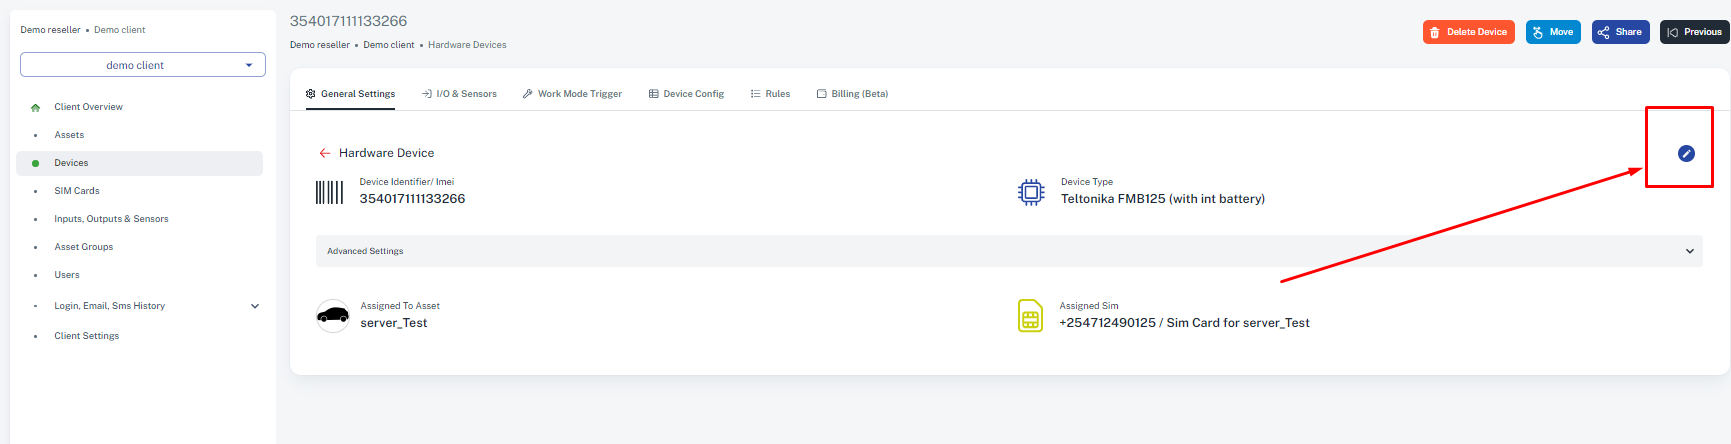Screen dimensions: 1731x444
Task: Click the chip icon beside Device Type
Action: [1031, 192]
